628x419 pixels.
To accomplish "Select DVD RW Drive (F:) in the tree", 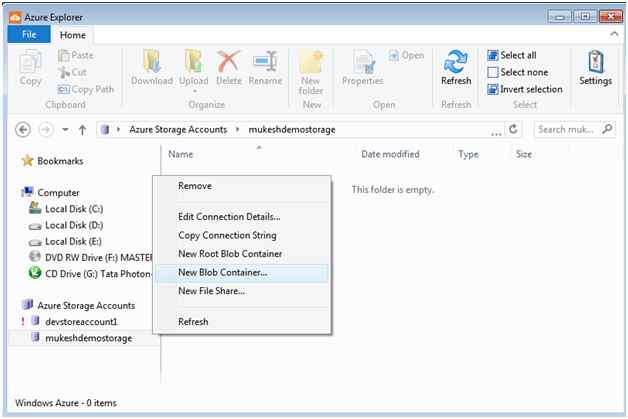I will (91, 258).
